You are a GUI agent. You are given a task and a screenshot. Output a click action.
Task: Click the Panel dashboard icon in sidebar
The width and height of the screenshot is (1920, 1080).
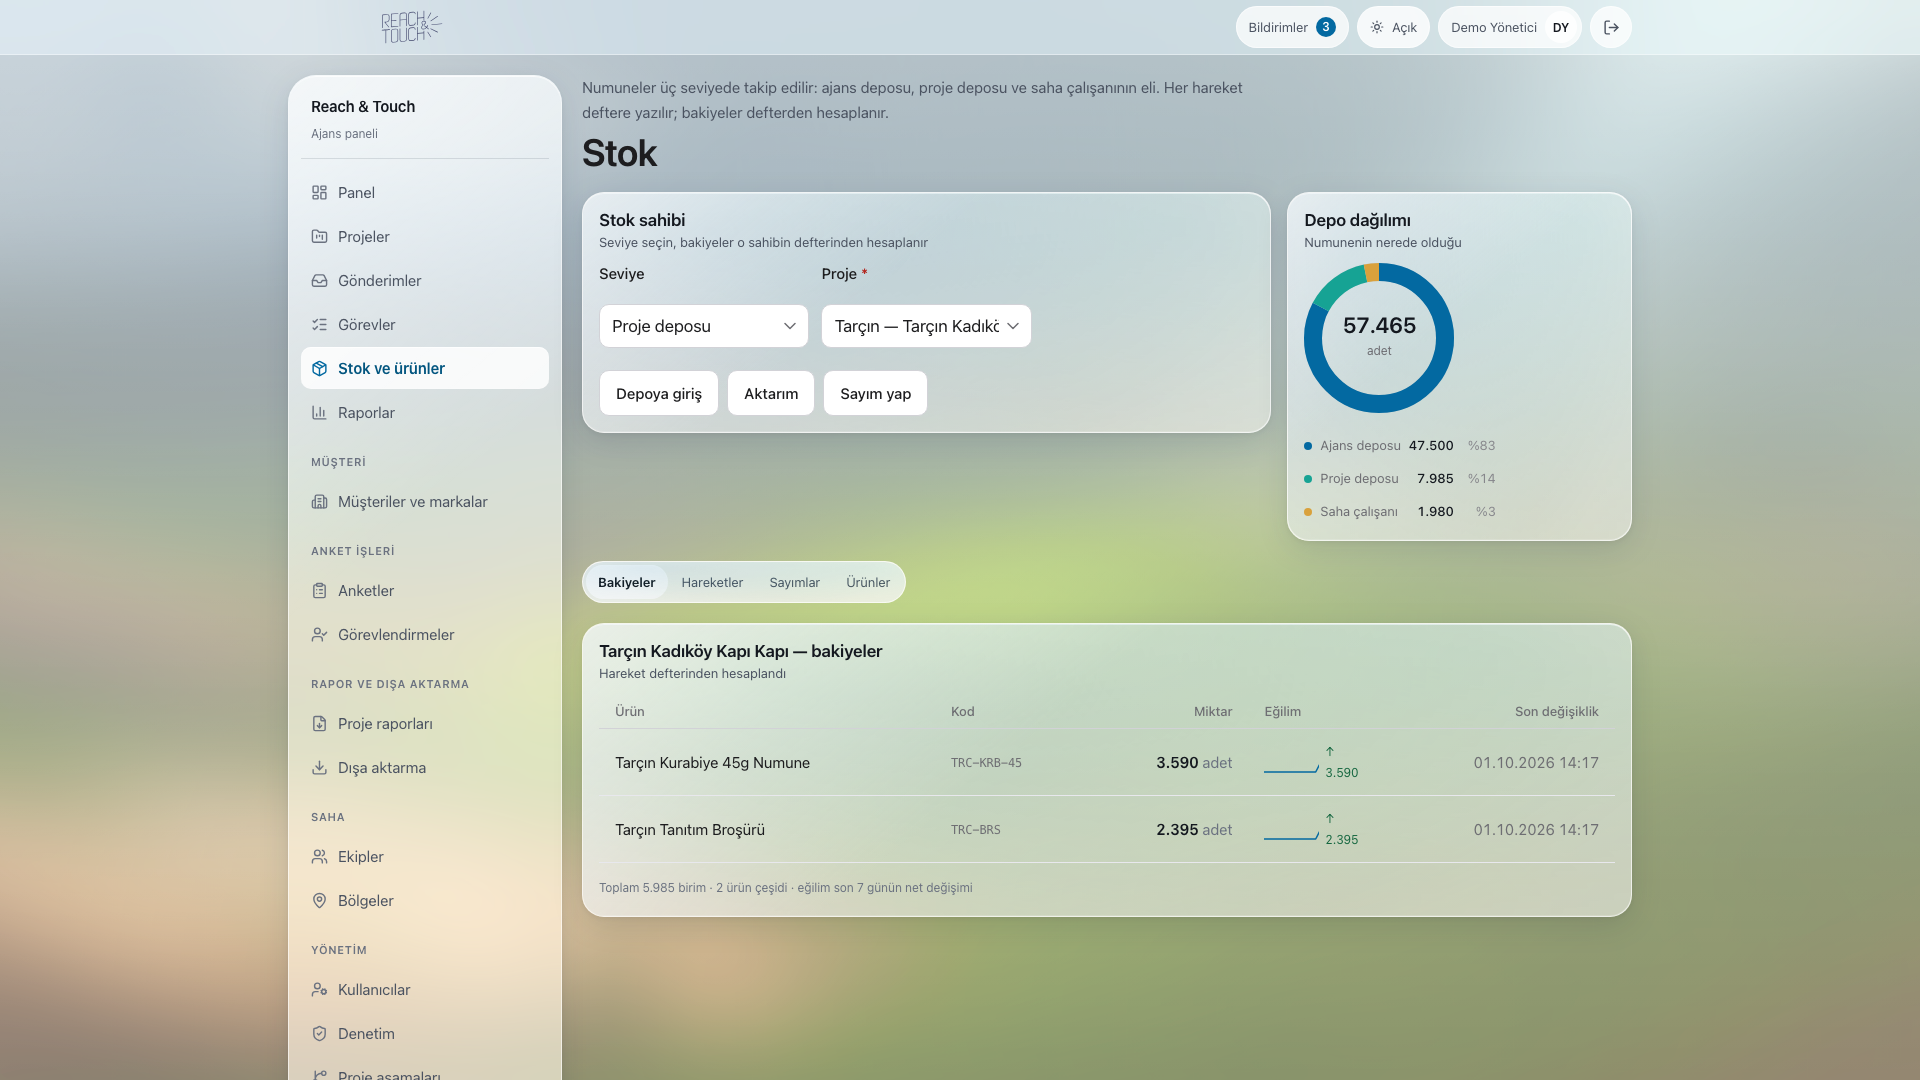pos(319,193)
